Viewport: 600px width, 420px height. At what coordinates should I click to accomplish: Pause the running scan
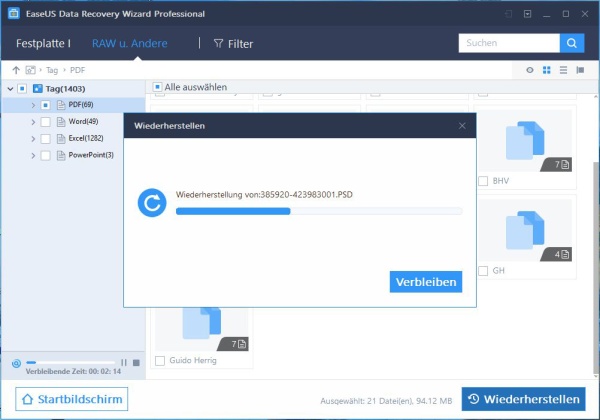click(x=124, y=362)
